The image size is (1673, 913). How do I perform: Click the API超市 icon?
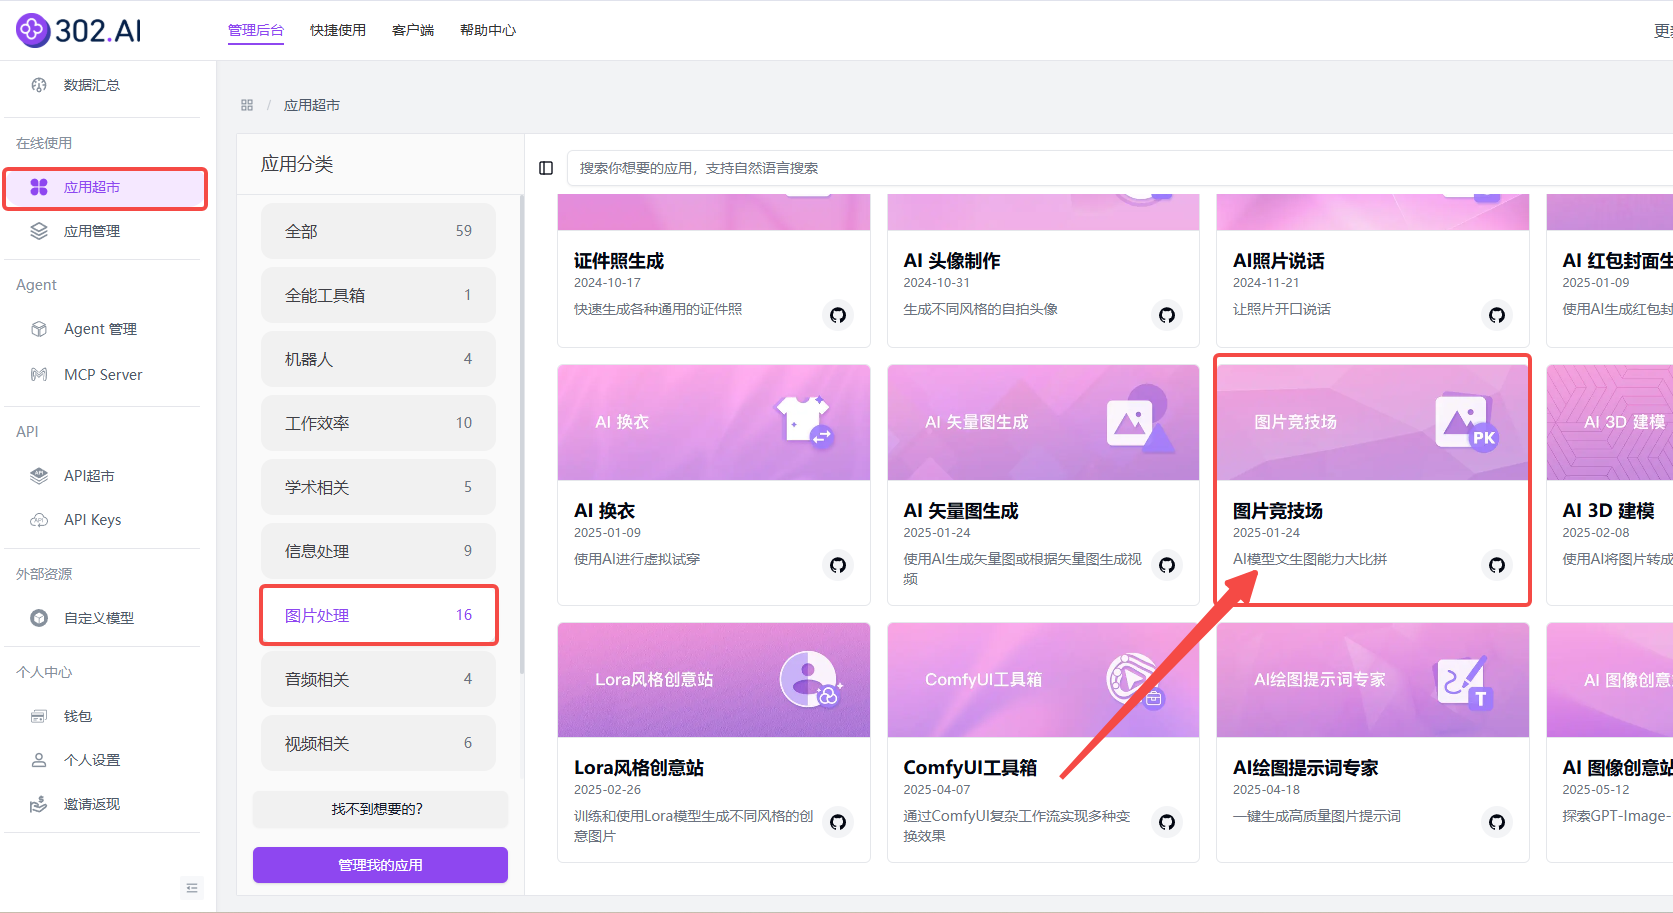pyautogui.click(x=39, y=476)
